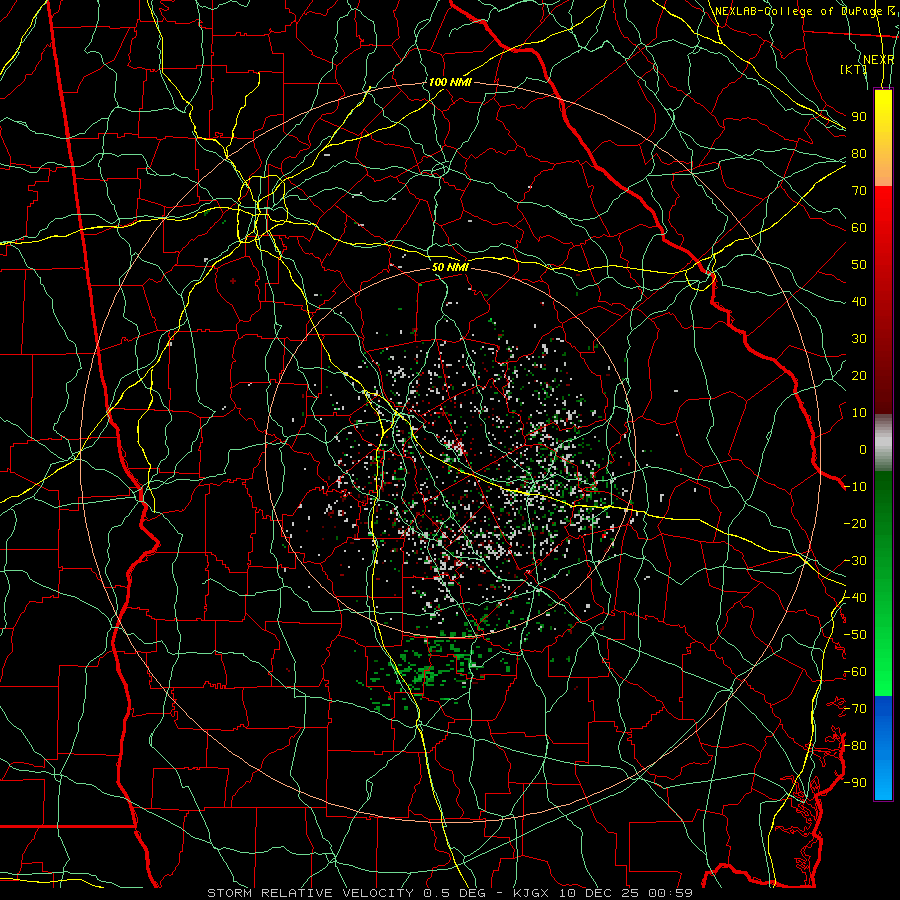This screenshot has height=900, width=900.
Task: Click the positive 10 scale label
Action: coord(859,413)
